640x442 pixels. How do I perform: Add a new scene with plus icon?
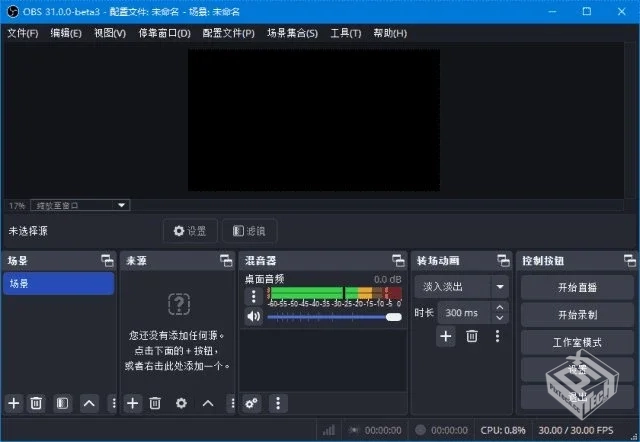coord(13,403)
